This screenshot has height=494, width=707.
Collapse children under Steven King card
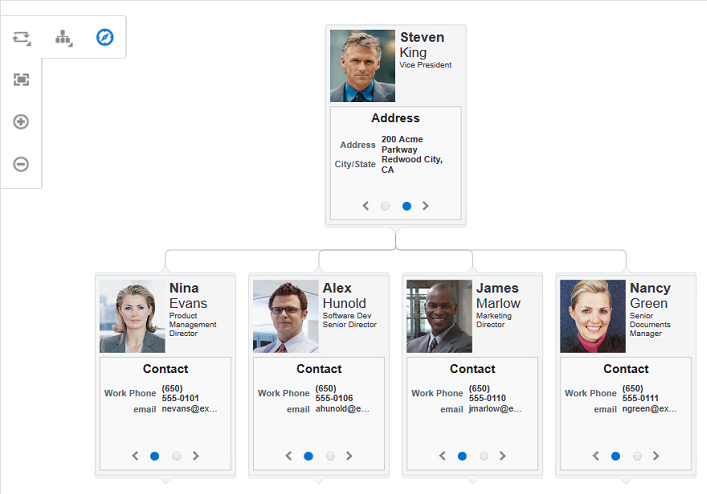(395, 229)
